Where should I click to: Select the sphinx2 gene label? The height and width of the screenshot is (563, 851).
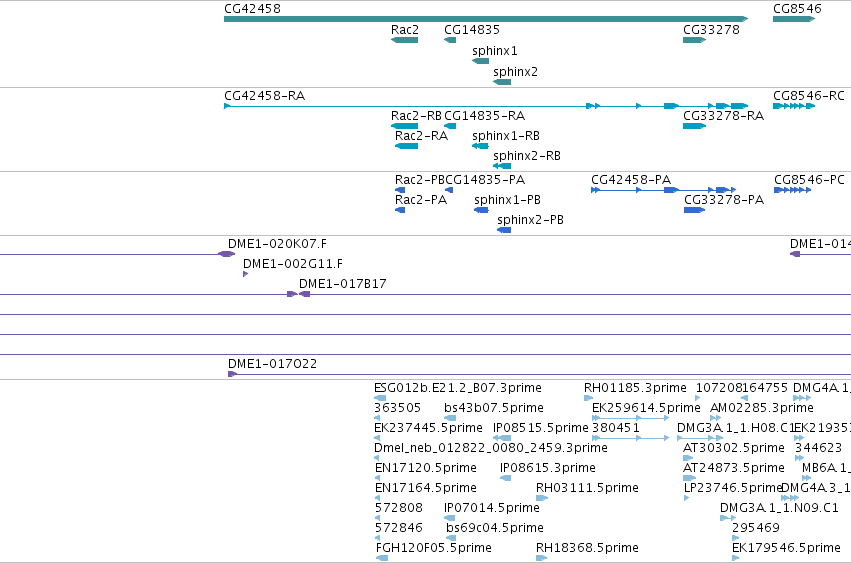click(x=516, y=72)
